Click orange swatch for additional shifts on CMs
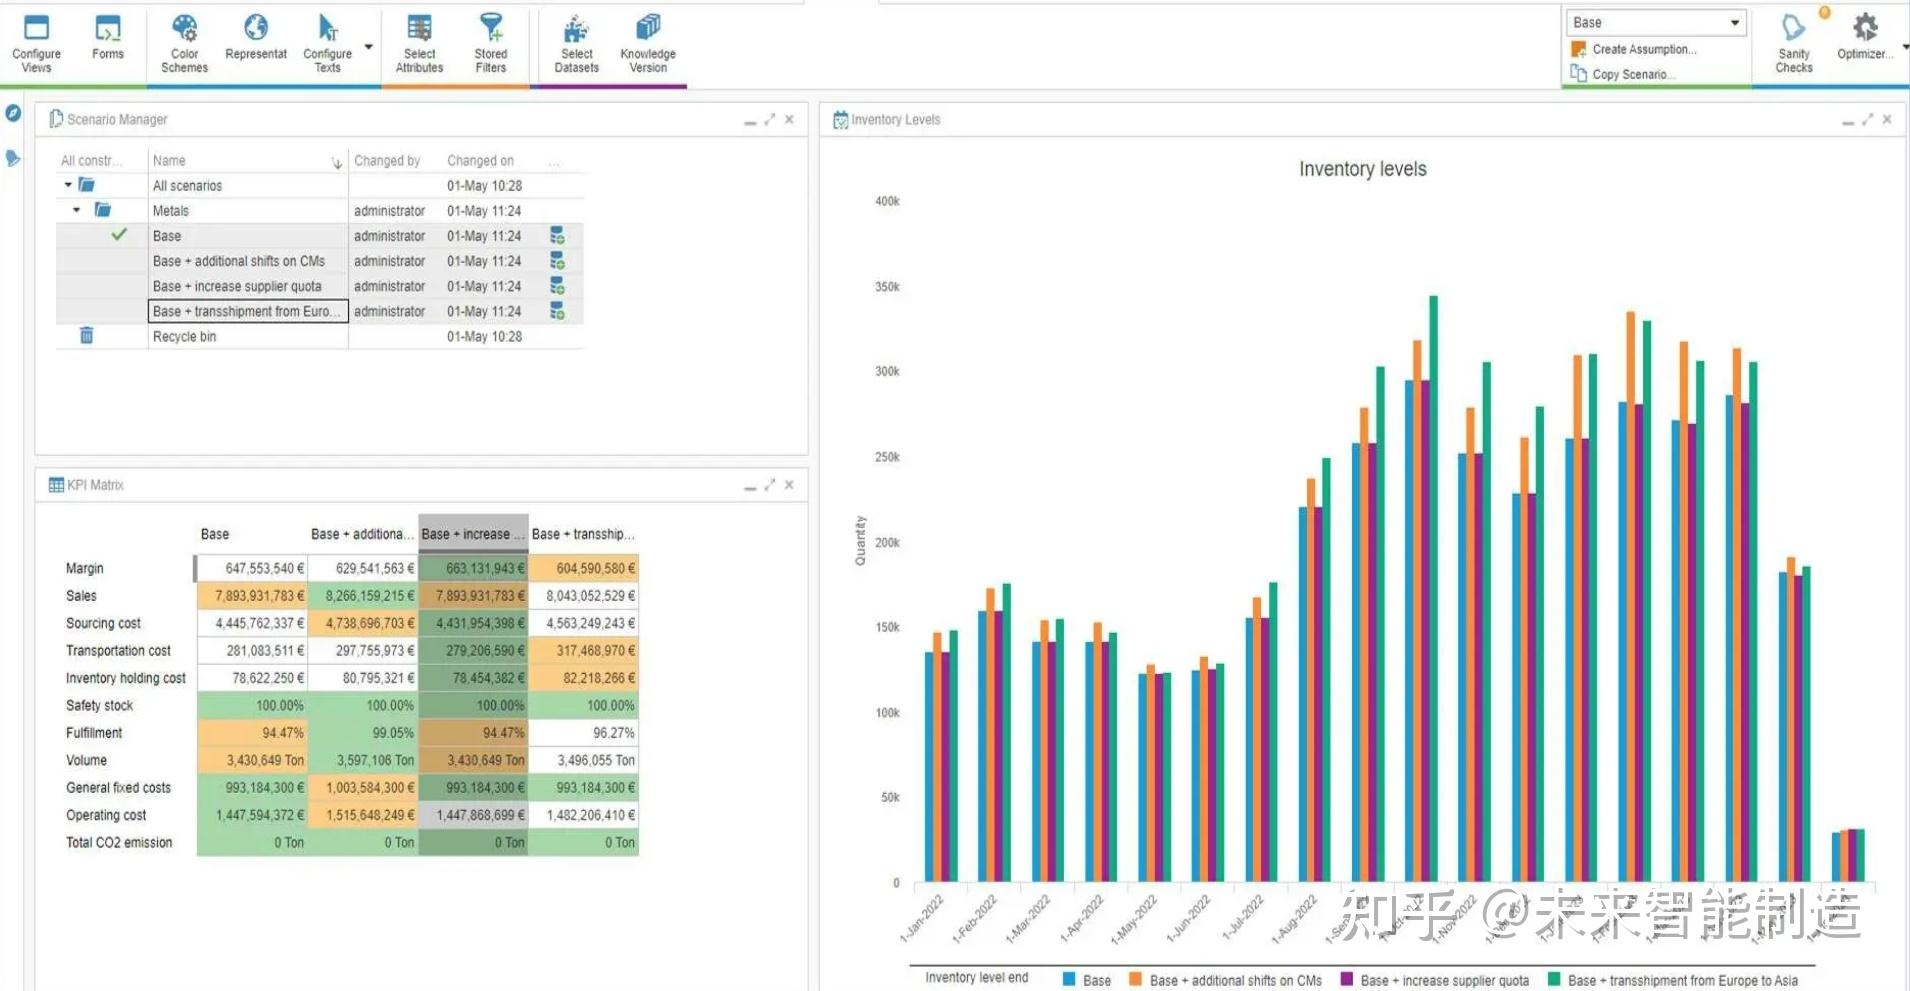This screenshot has height=991, width=1910. pos(1135,980)
